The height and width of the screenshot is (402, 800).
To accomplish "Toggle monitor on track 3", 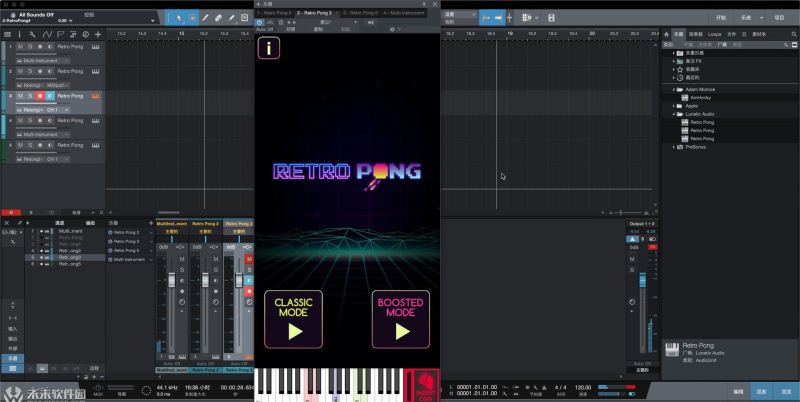I will (49, 96).
